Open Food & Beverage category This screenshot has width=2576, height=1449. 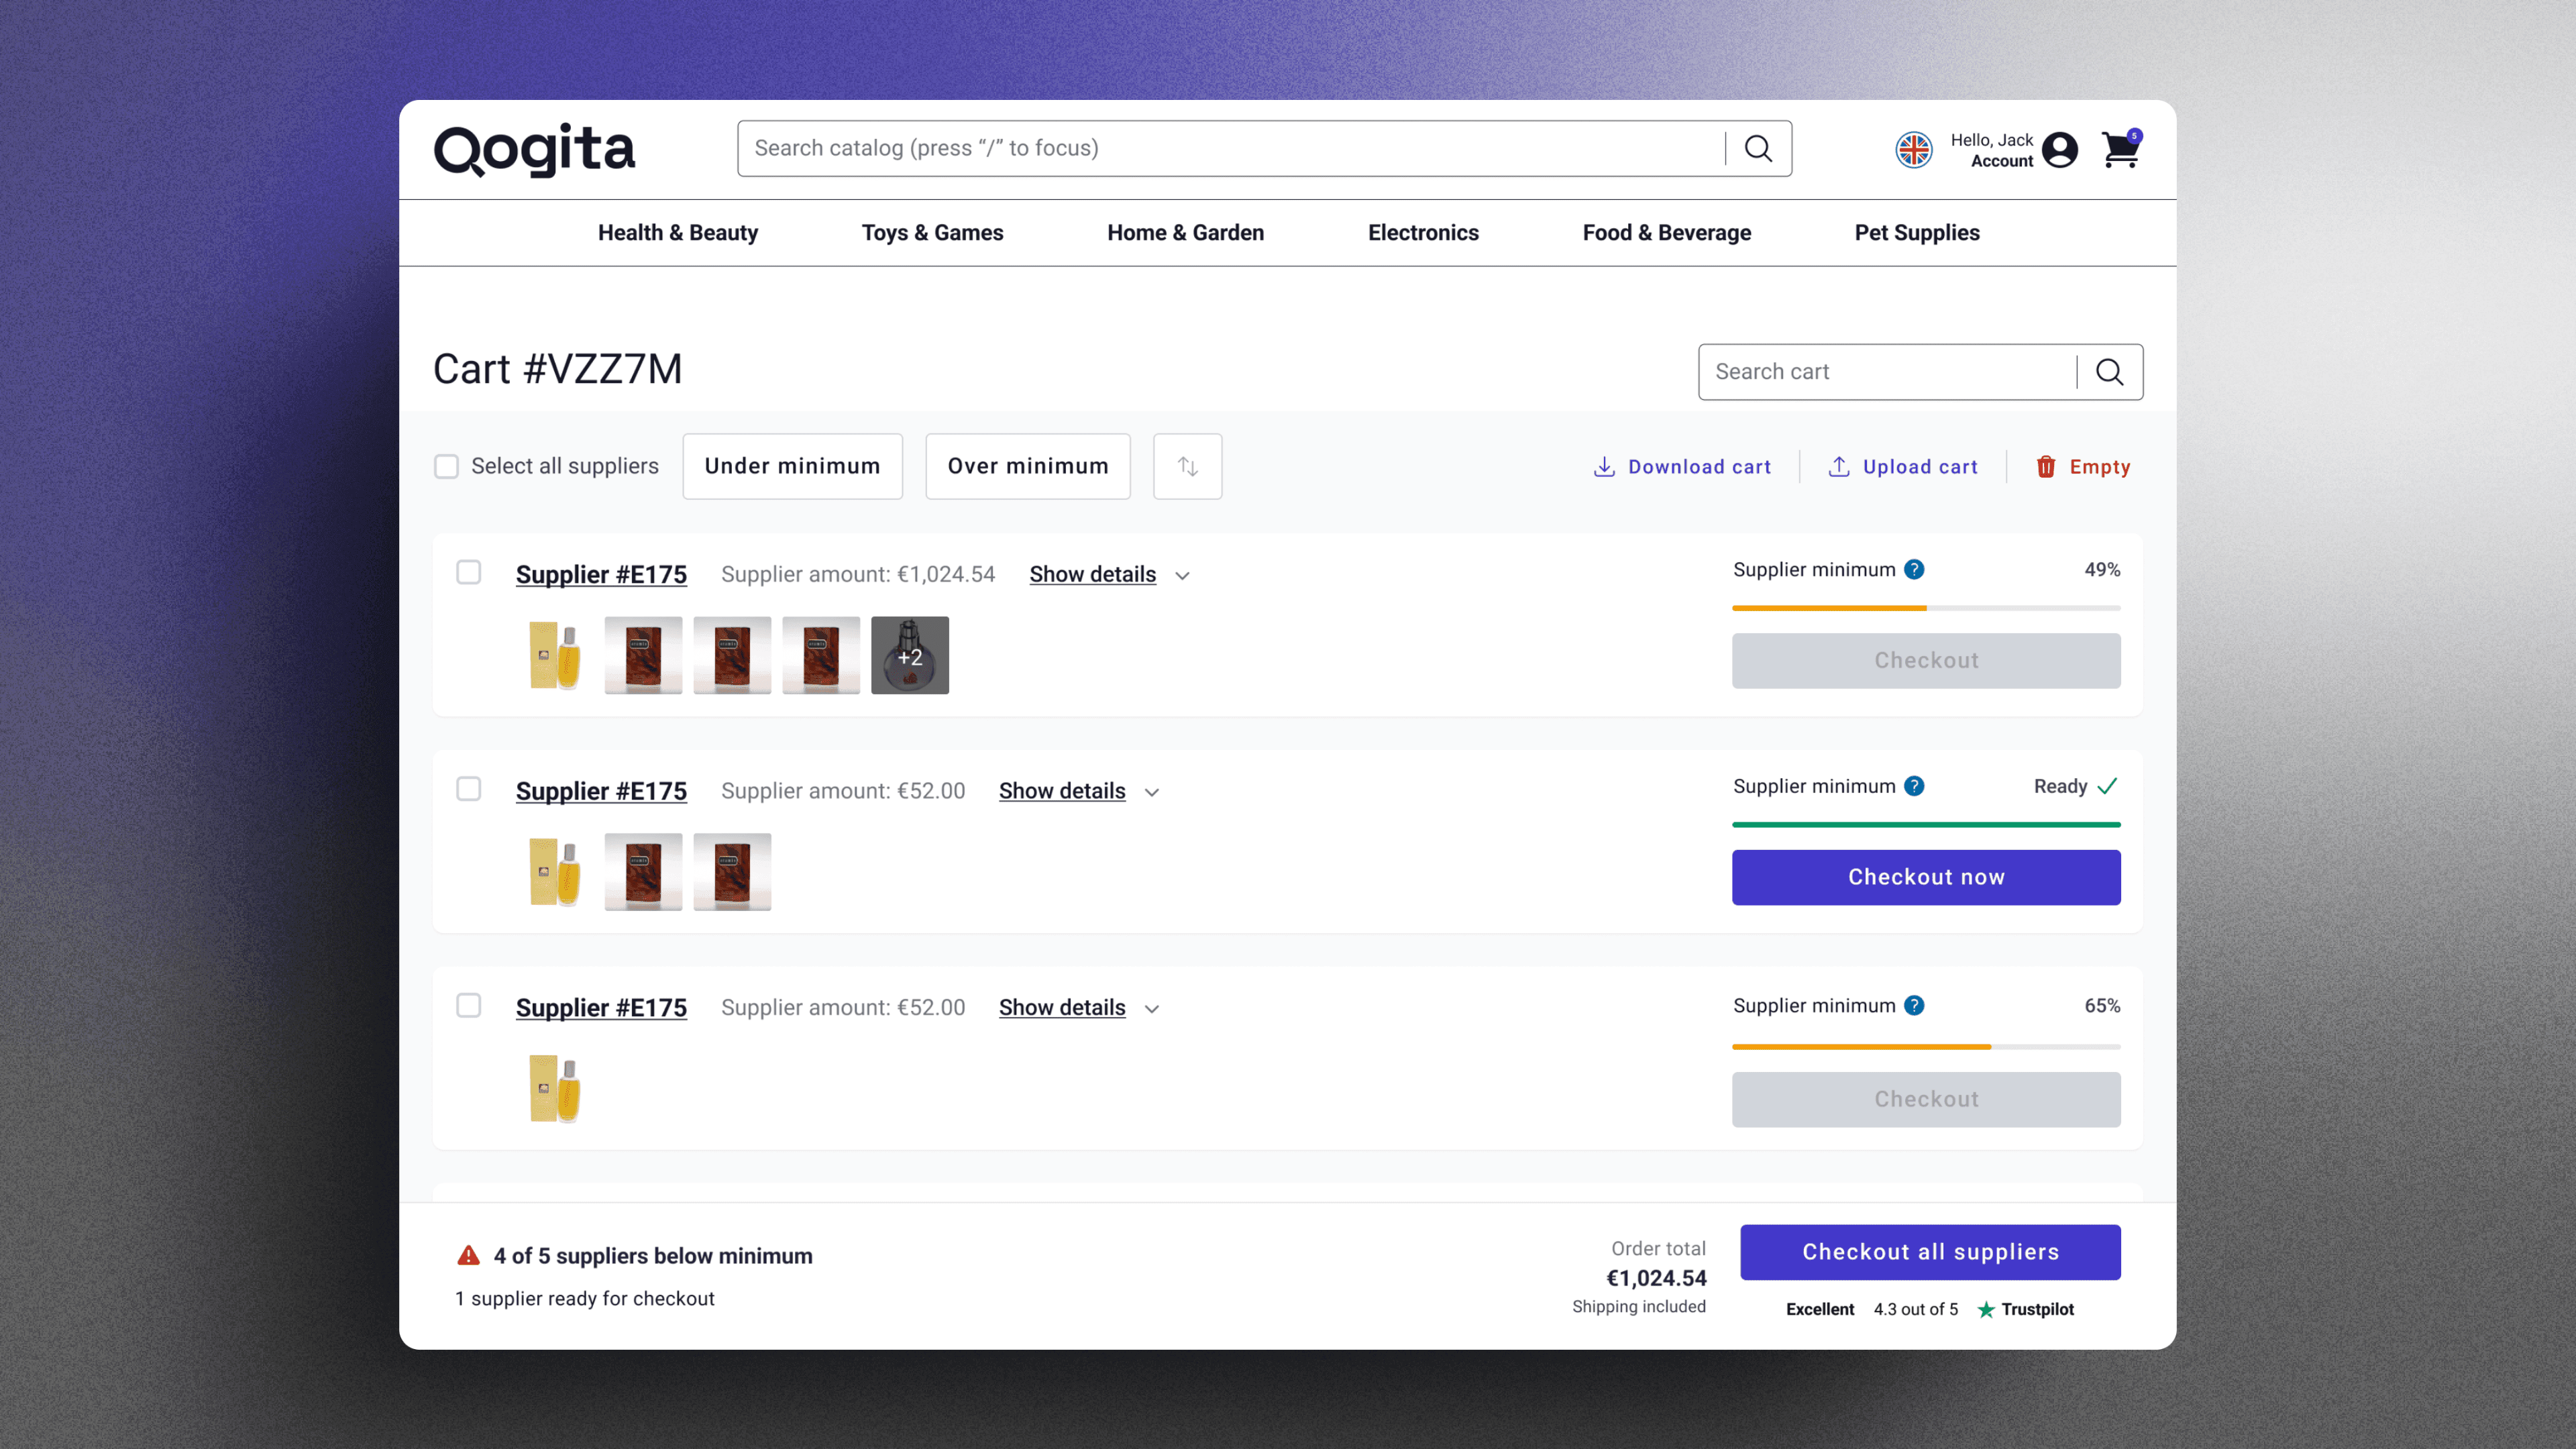[1666, 233]
